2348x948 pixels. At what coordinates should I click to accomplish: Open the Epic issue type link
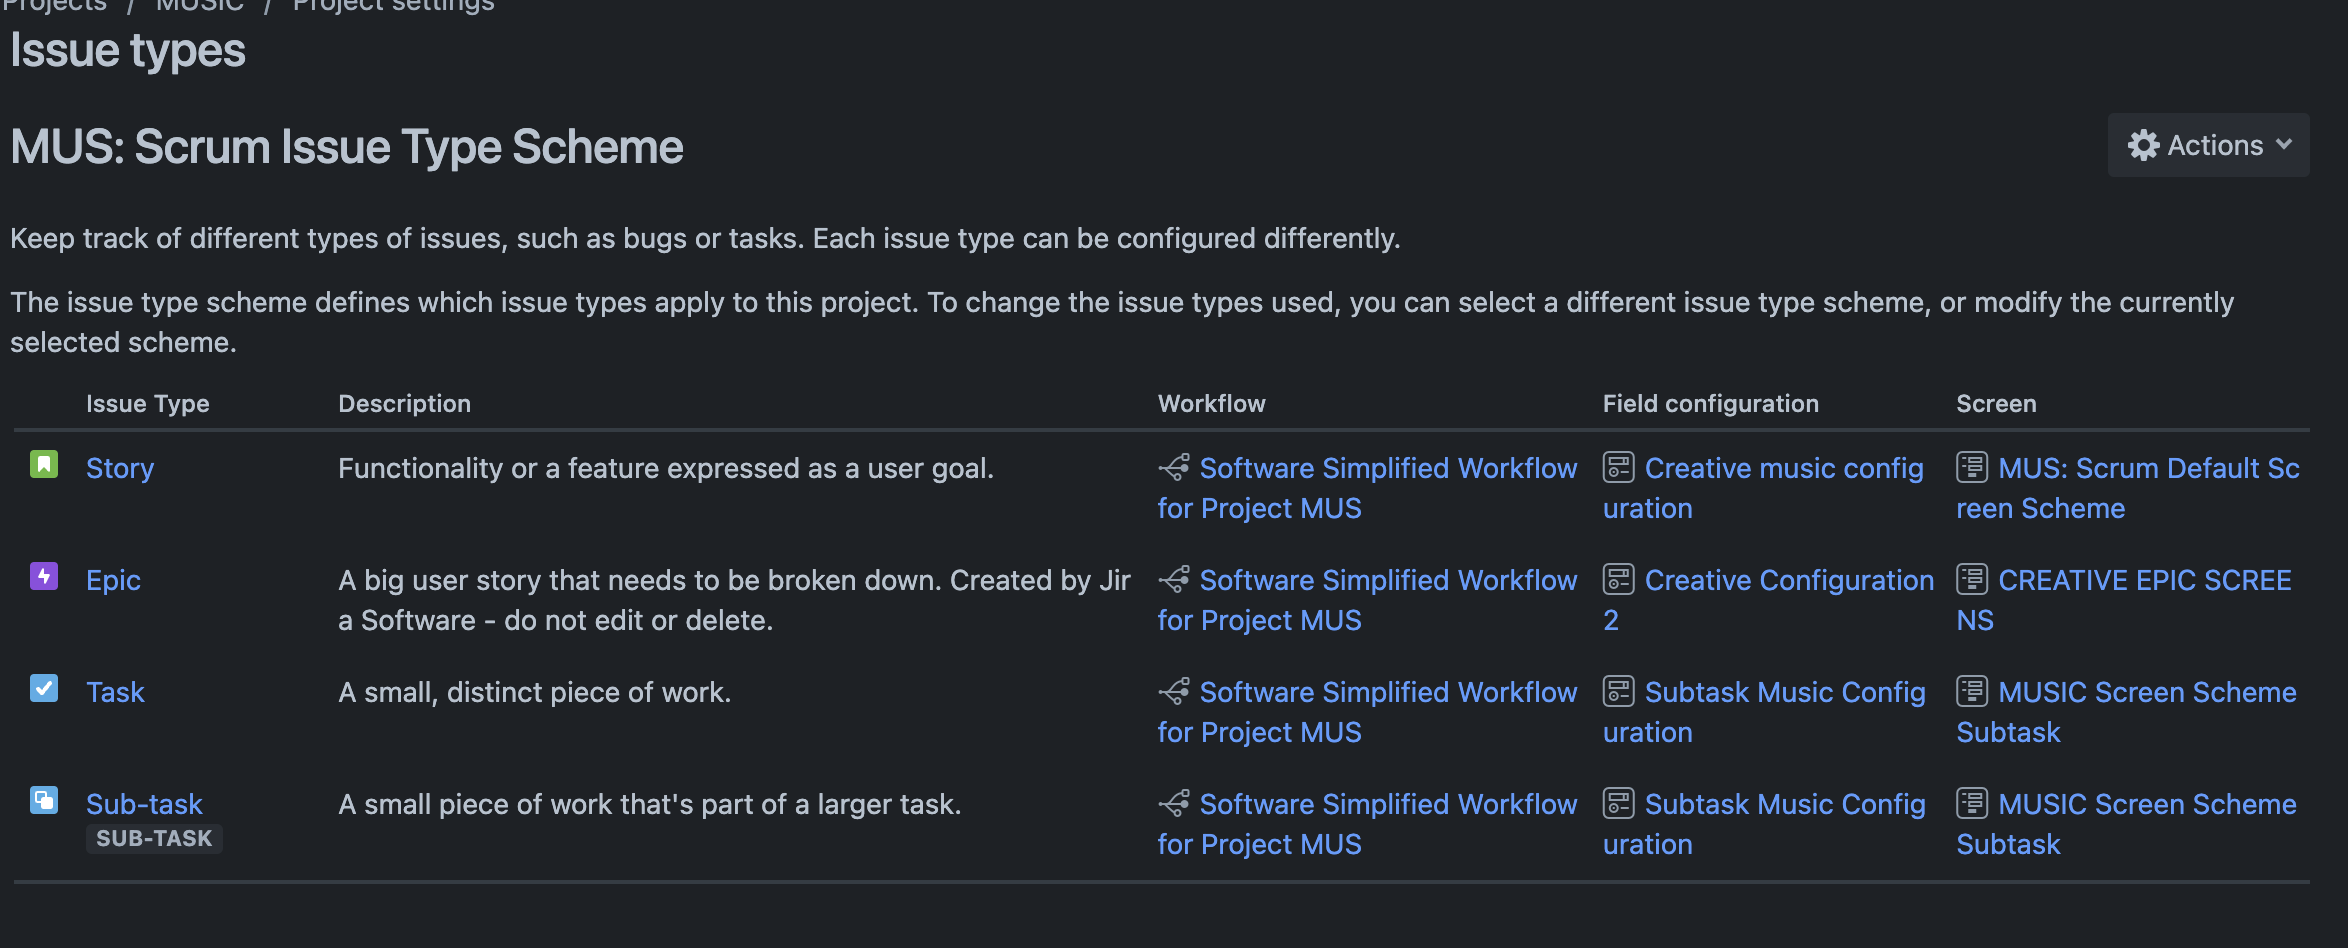pyautogui.click(x=113, y=580)
